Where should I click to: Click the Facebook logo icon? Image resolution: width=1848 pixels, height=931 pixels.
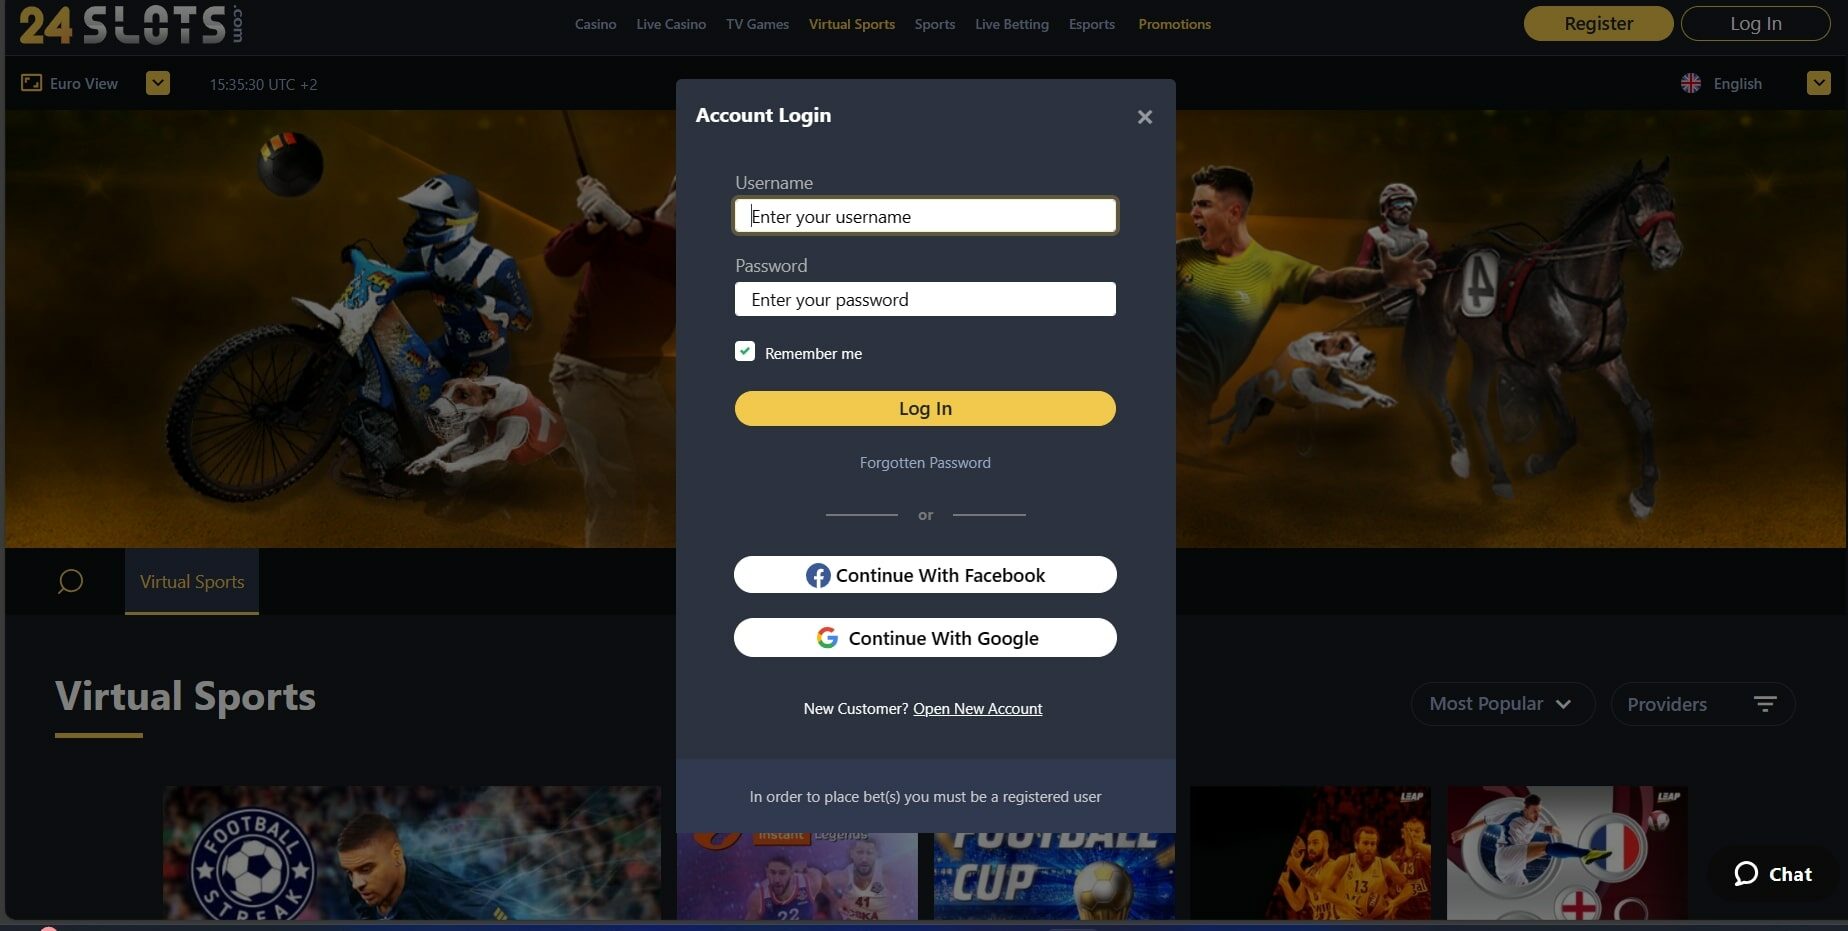click(x=818, y=575)
